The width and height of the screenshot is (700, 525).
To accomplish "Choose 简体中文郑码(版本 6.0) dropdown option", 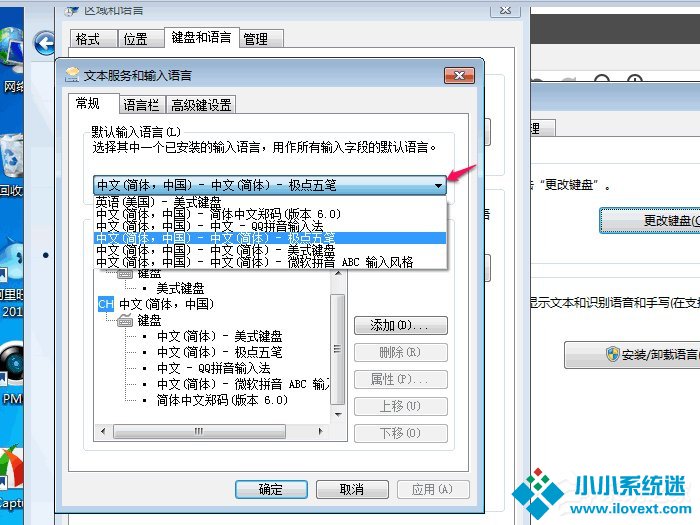I will coord(270,214).
